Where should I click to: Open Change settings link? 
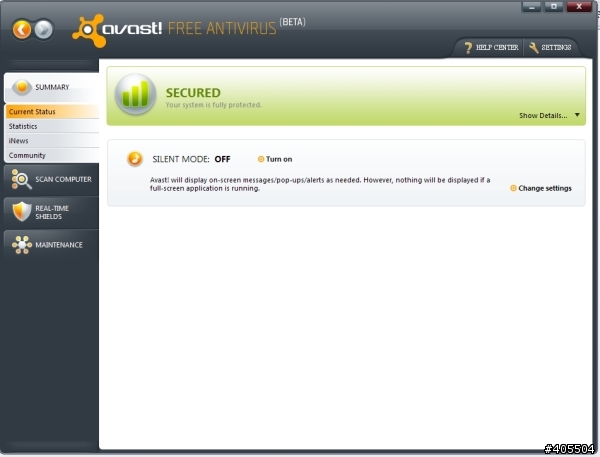(541, 188)
